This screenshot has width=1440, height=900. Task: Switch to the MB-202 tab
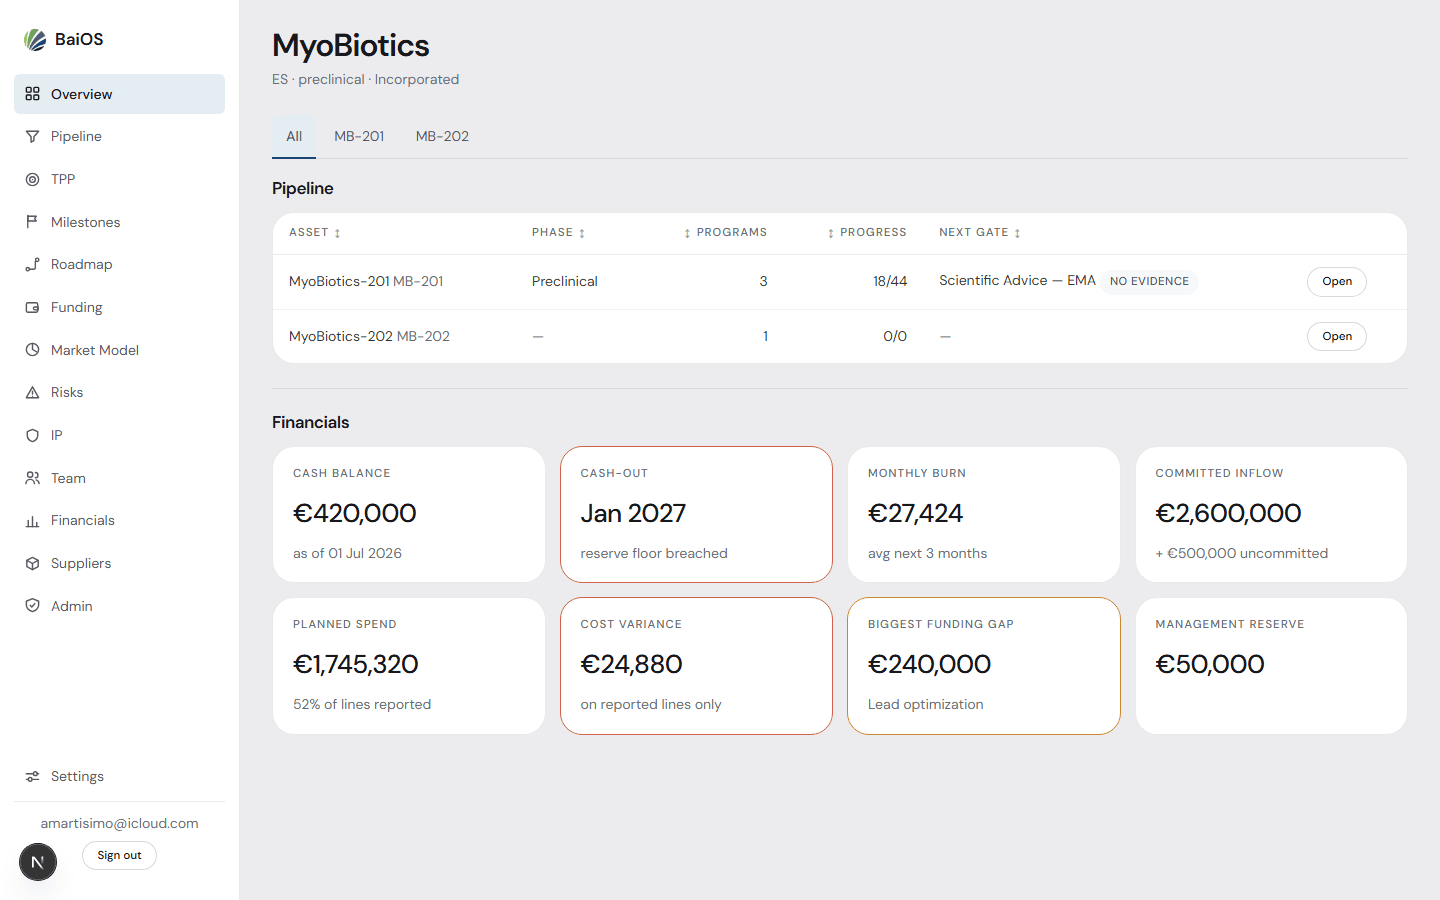click(x=442, y=137)
